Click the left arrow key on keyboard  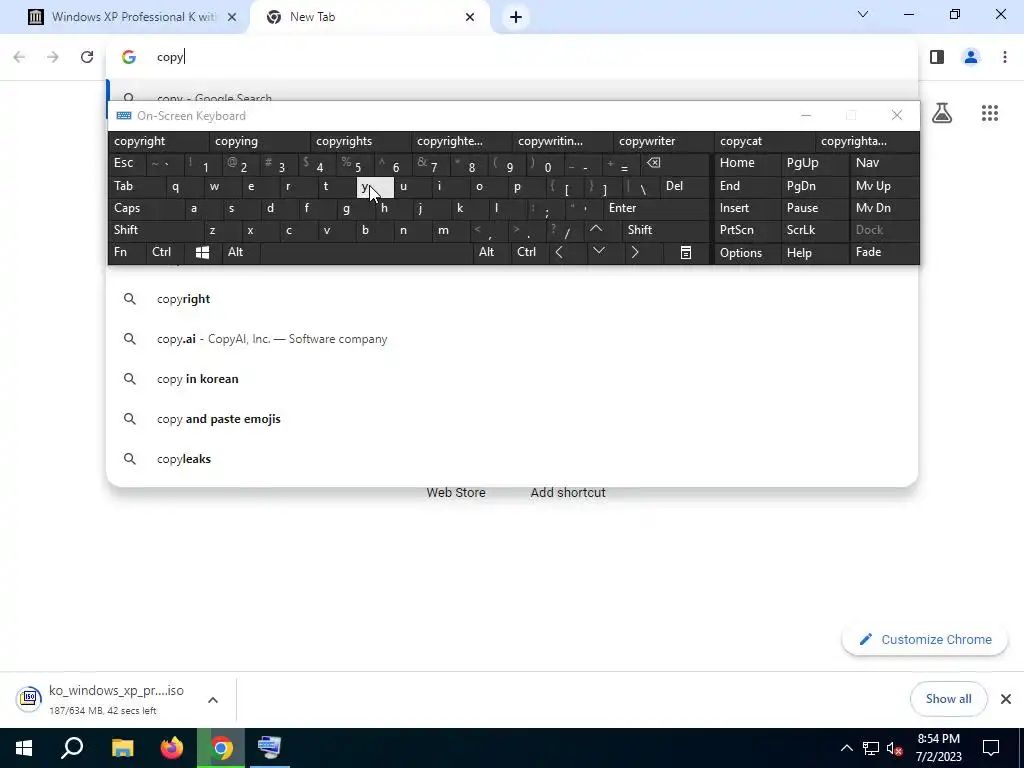559,252
